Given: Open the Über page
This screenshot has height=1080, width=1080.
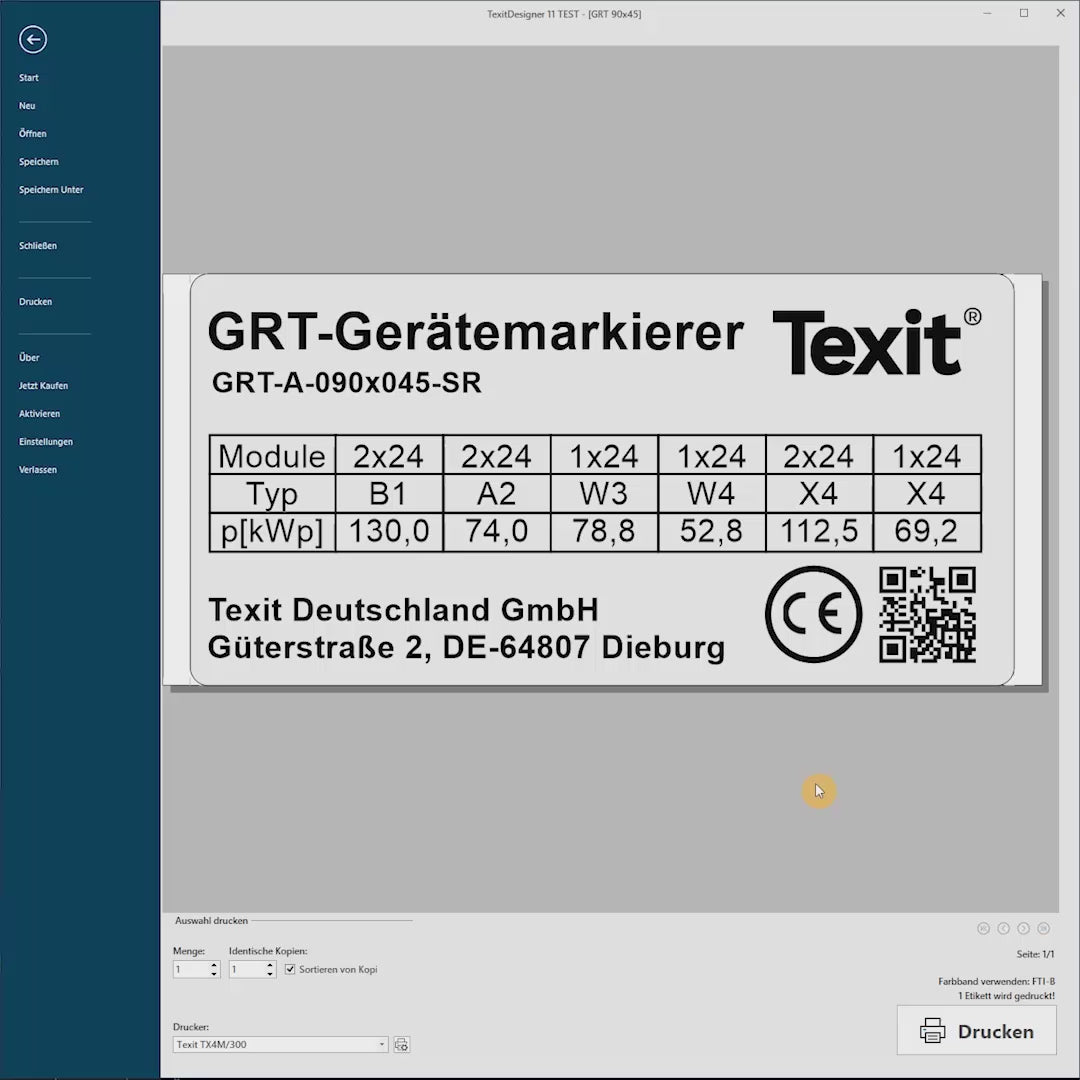Looking at the screenshot, I should tap(29, 357).
